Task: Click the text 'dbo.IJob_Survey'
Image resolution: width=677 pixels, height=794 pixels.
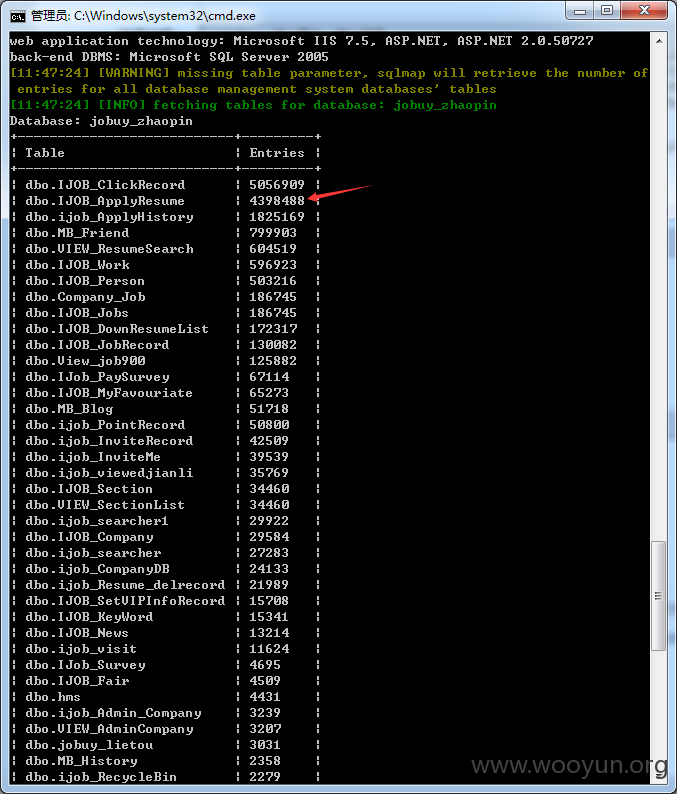Action: [86, 665]
